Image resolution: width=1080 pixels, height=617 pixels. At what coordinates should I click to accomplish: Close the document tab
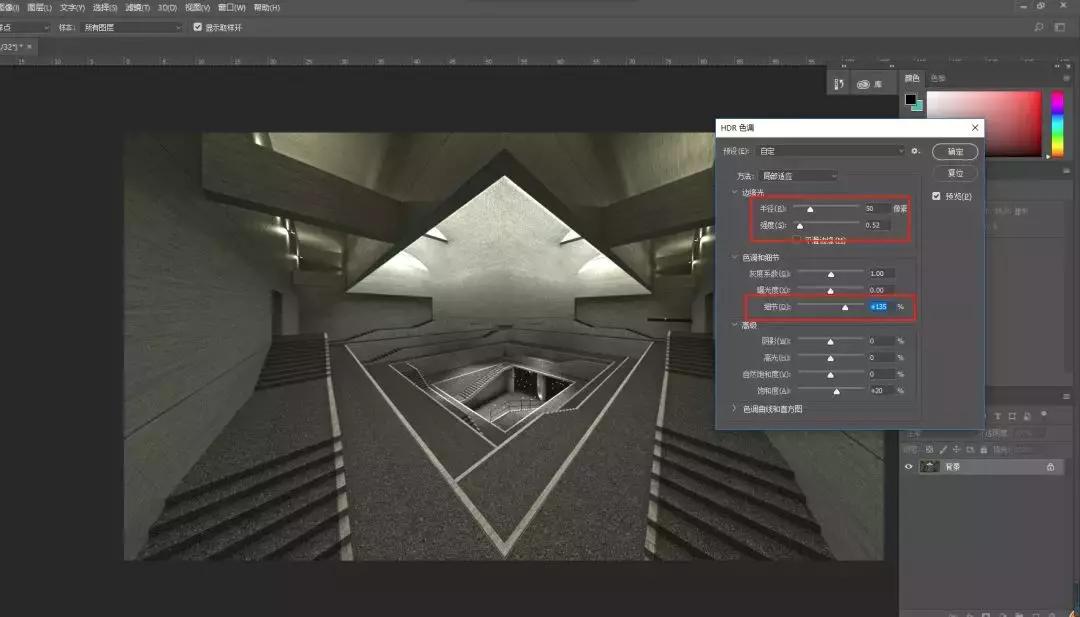click(30, 47)
